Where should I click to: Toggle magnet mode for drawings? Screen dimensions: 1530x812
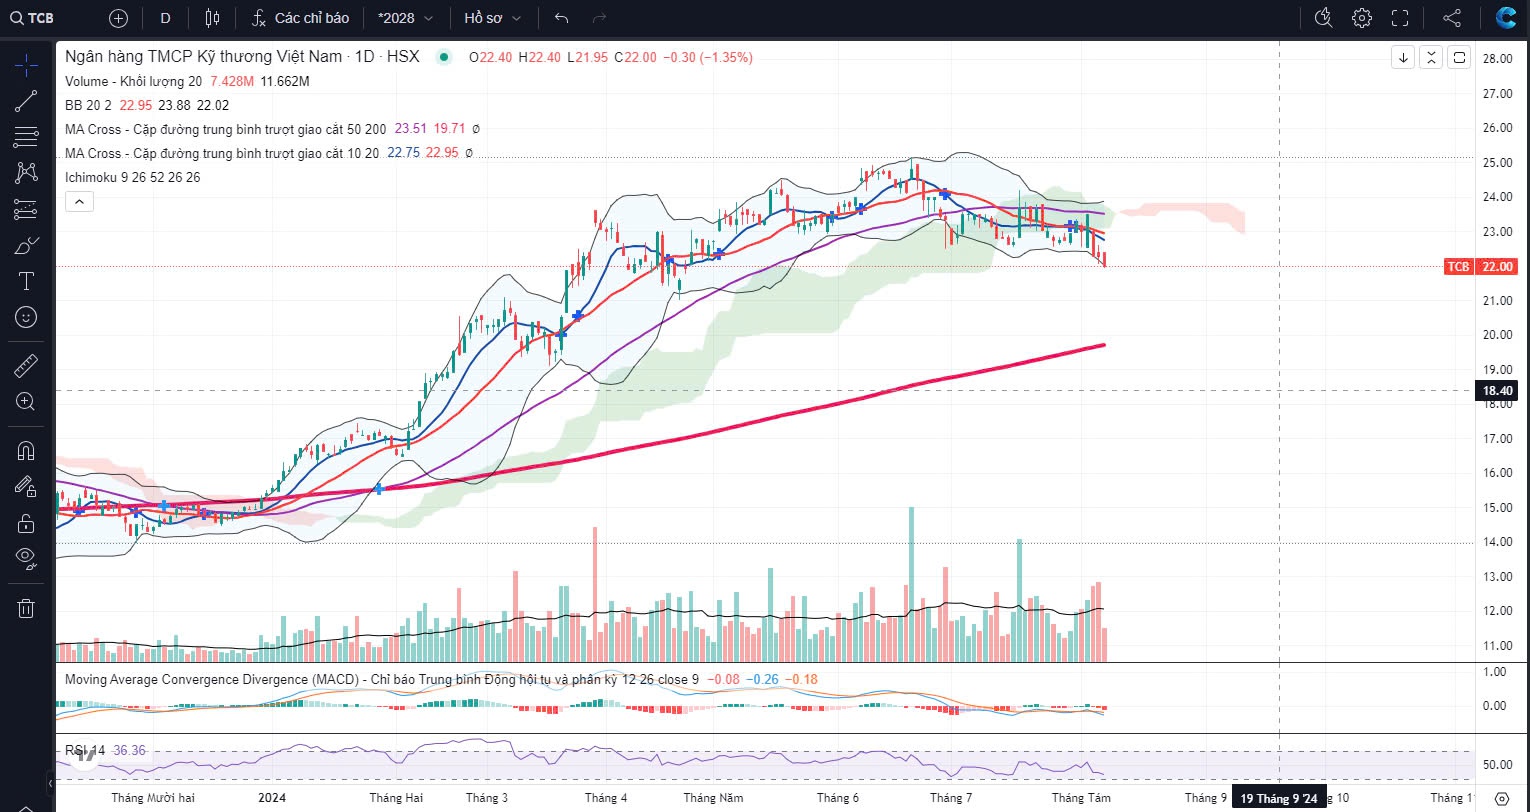click(26, 450)
